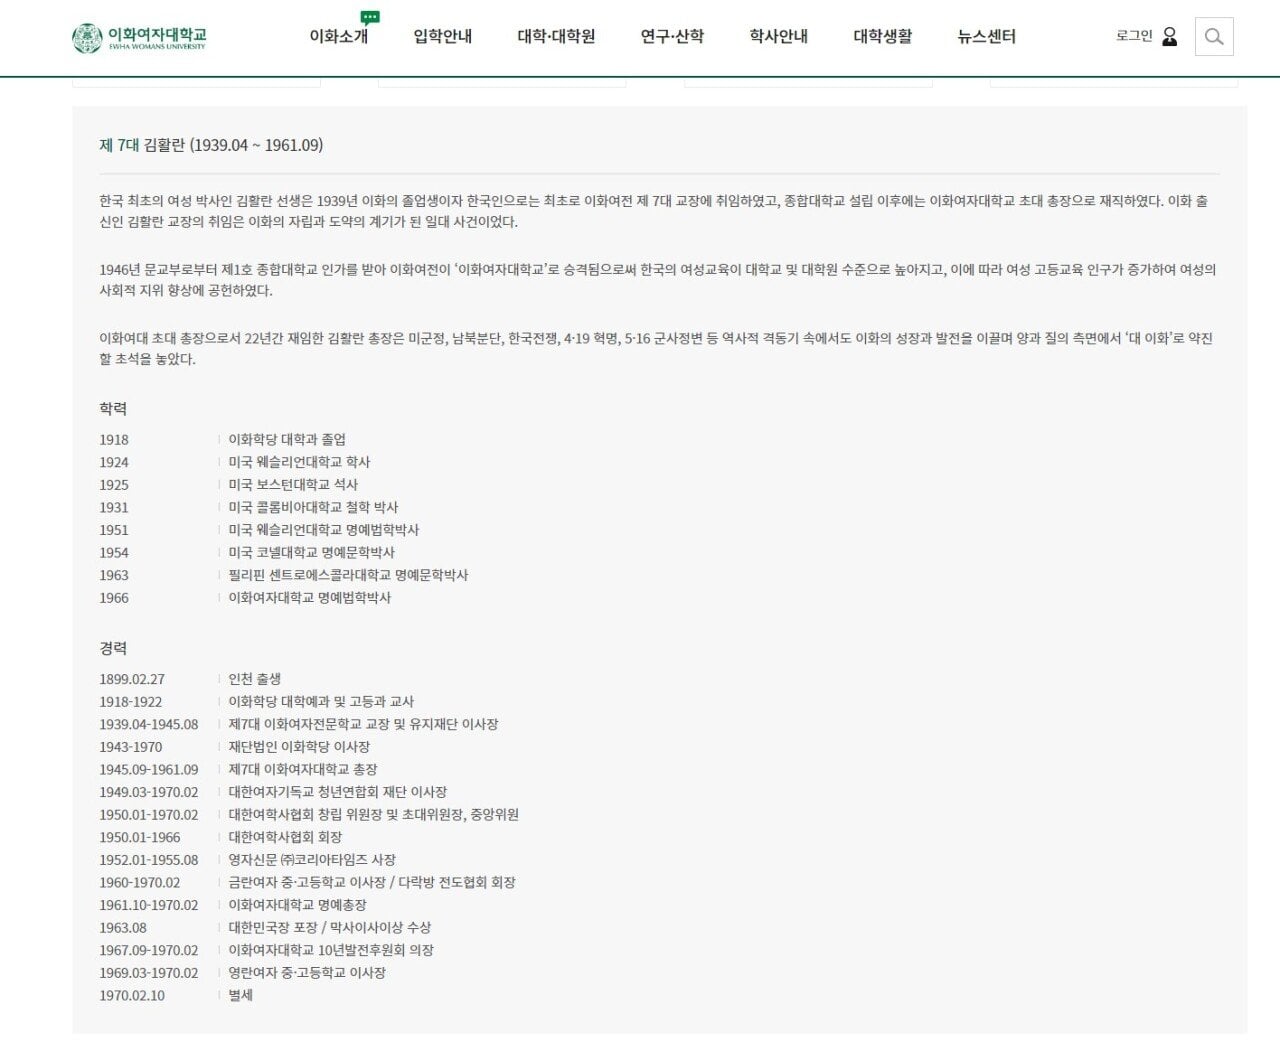Click the 미국 보스턴대학교 석사 entry
This screenshot has width=1280, height=1042.
(293, 485)
